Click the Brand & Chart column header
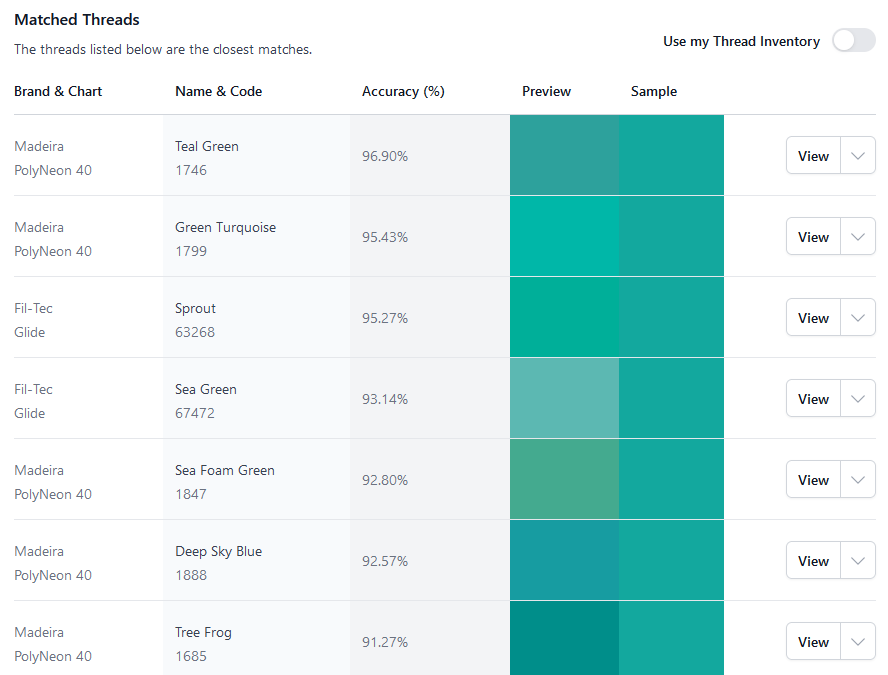This screenshot has height=675, width=888. pyautogui.click(x=58, y=91)
